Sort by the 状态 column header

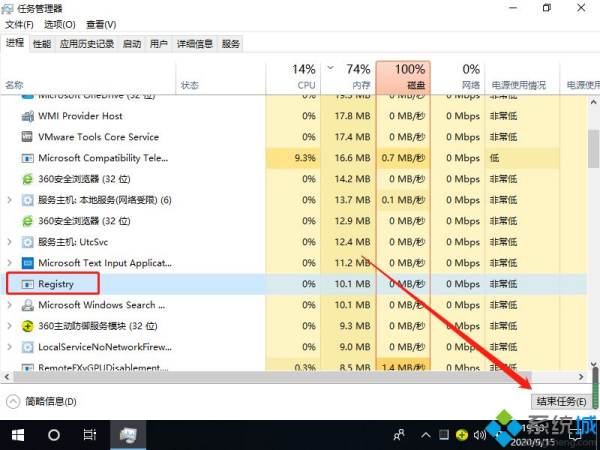221,77
